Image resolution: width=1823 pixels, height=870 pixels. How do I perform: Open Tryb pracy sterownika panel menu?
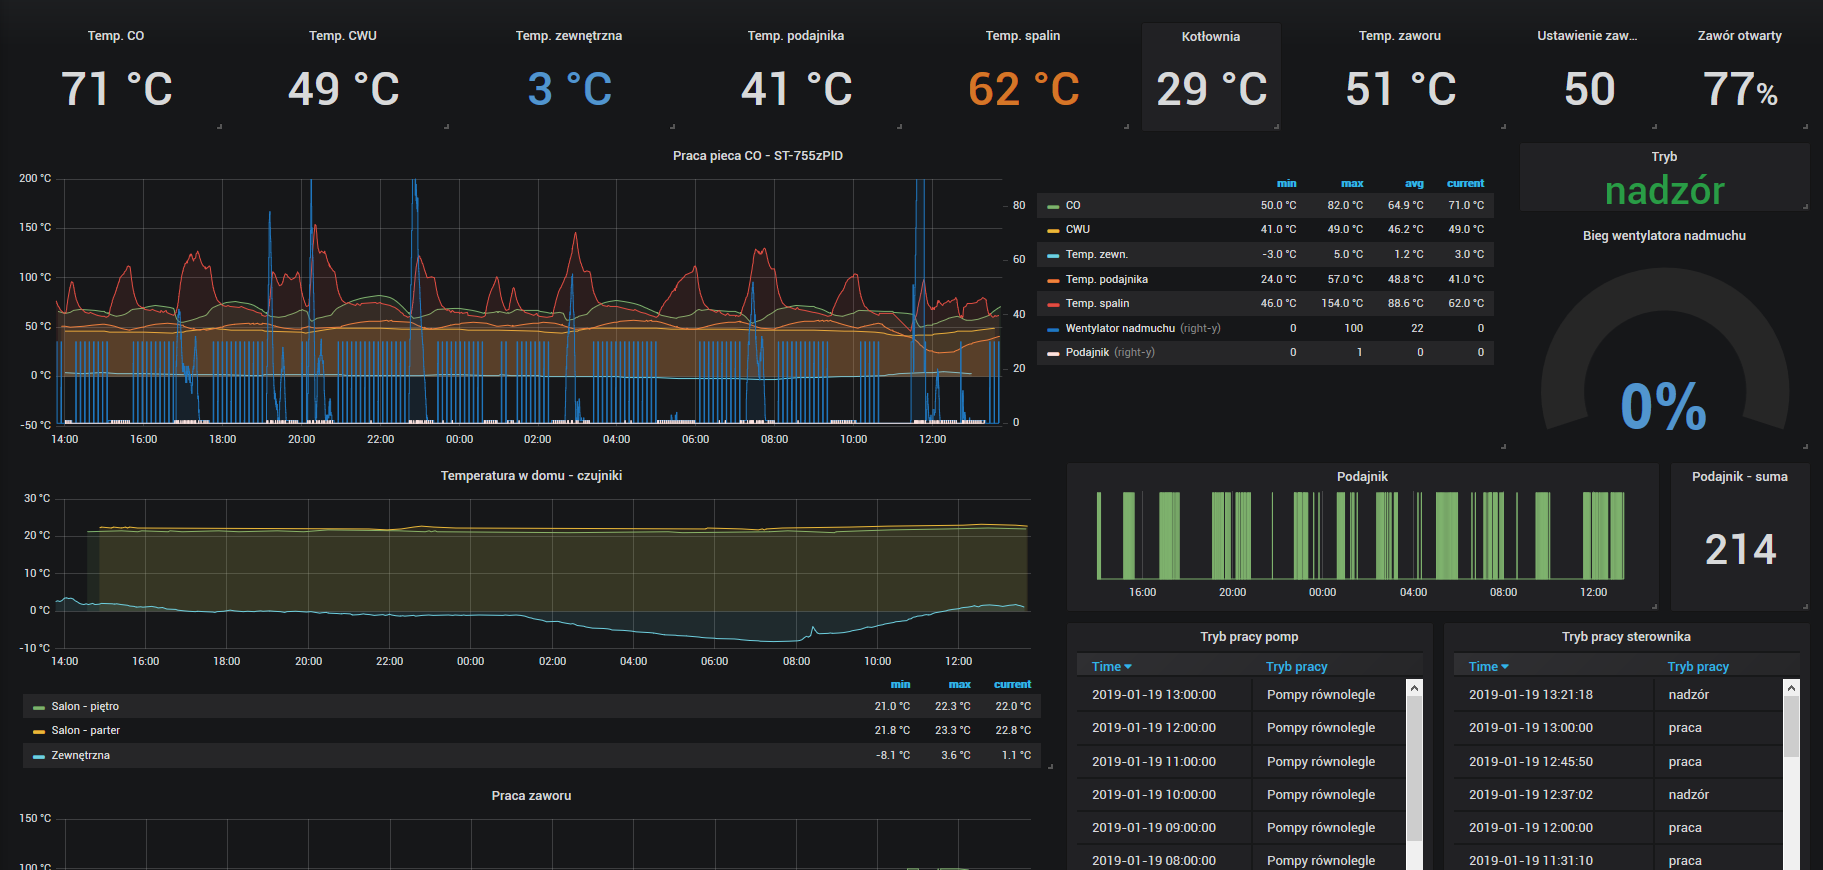[x=1626, y=637]
